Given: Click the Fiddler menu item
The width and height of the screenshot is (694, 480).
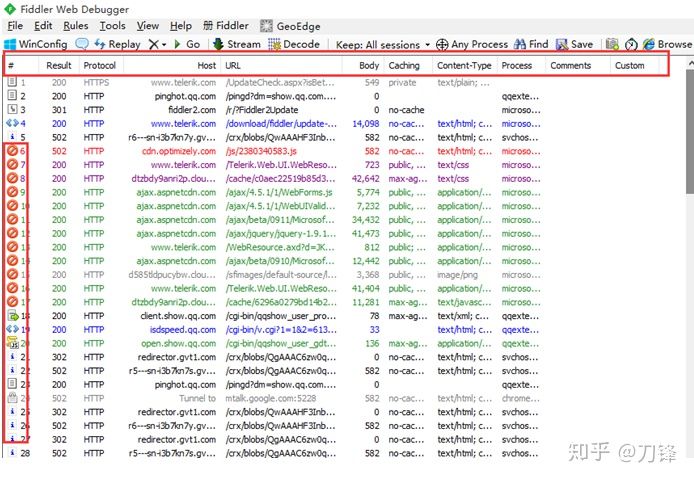Looking at the screenshot, I should 226,26.
